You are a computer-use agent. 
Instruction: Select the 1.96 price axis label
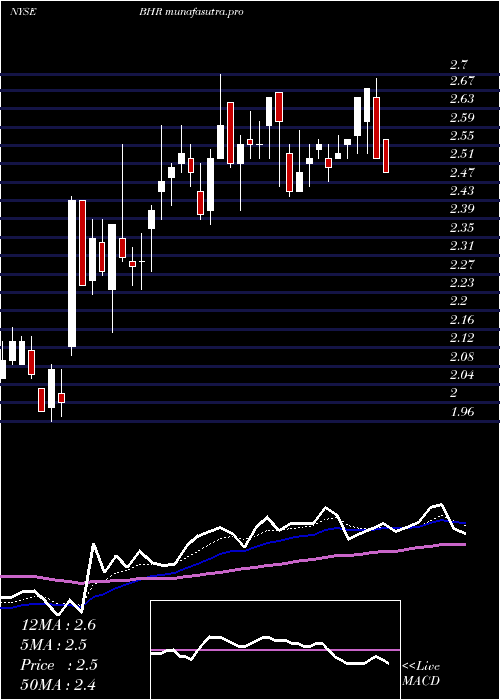point(462,412)
